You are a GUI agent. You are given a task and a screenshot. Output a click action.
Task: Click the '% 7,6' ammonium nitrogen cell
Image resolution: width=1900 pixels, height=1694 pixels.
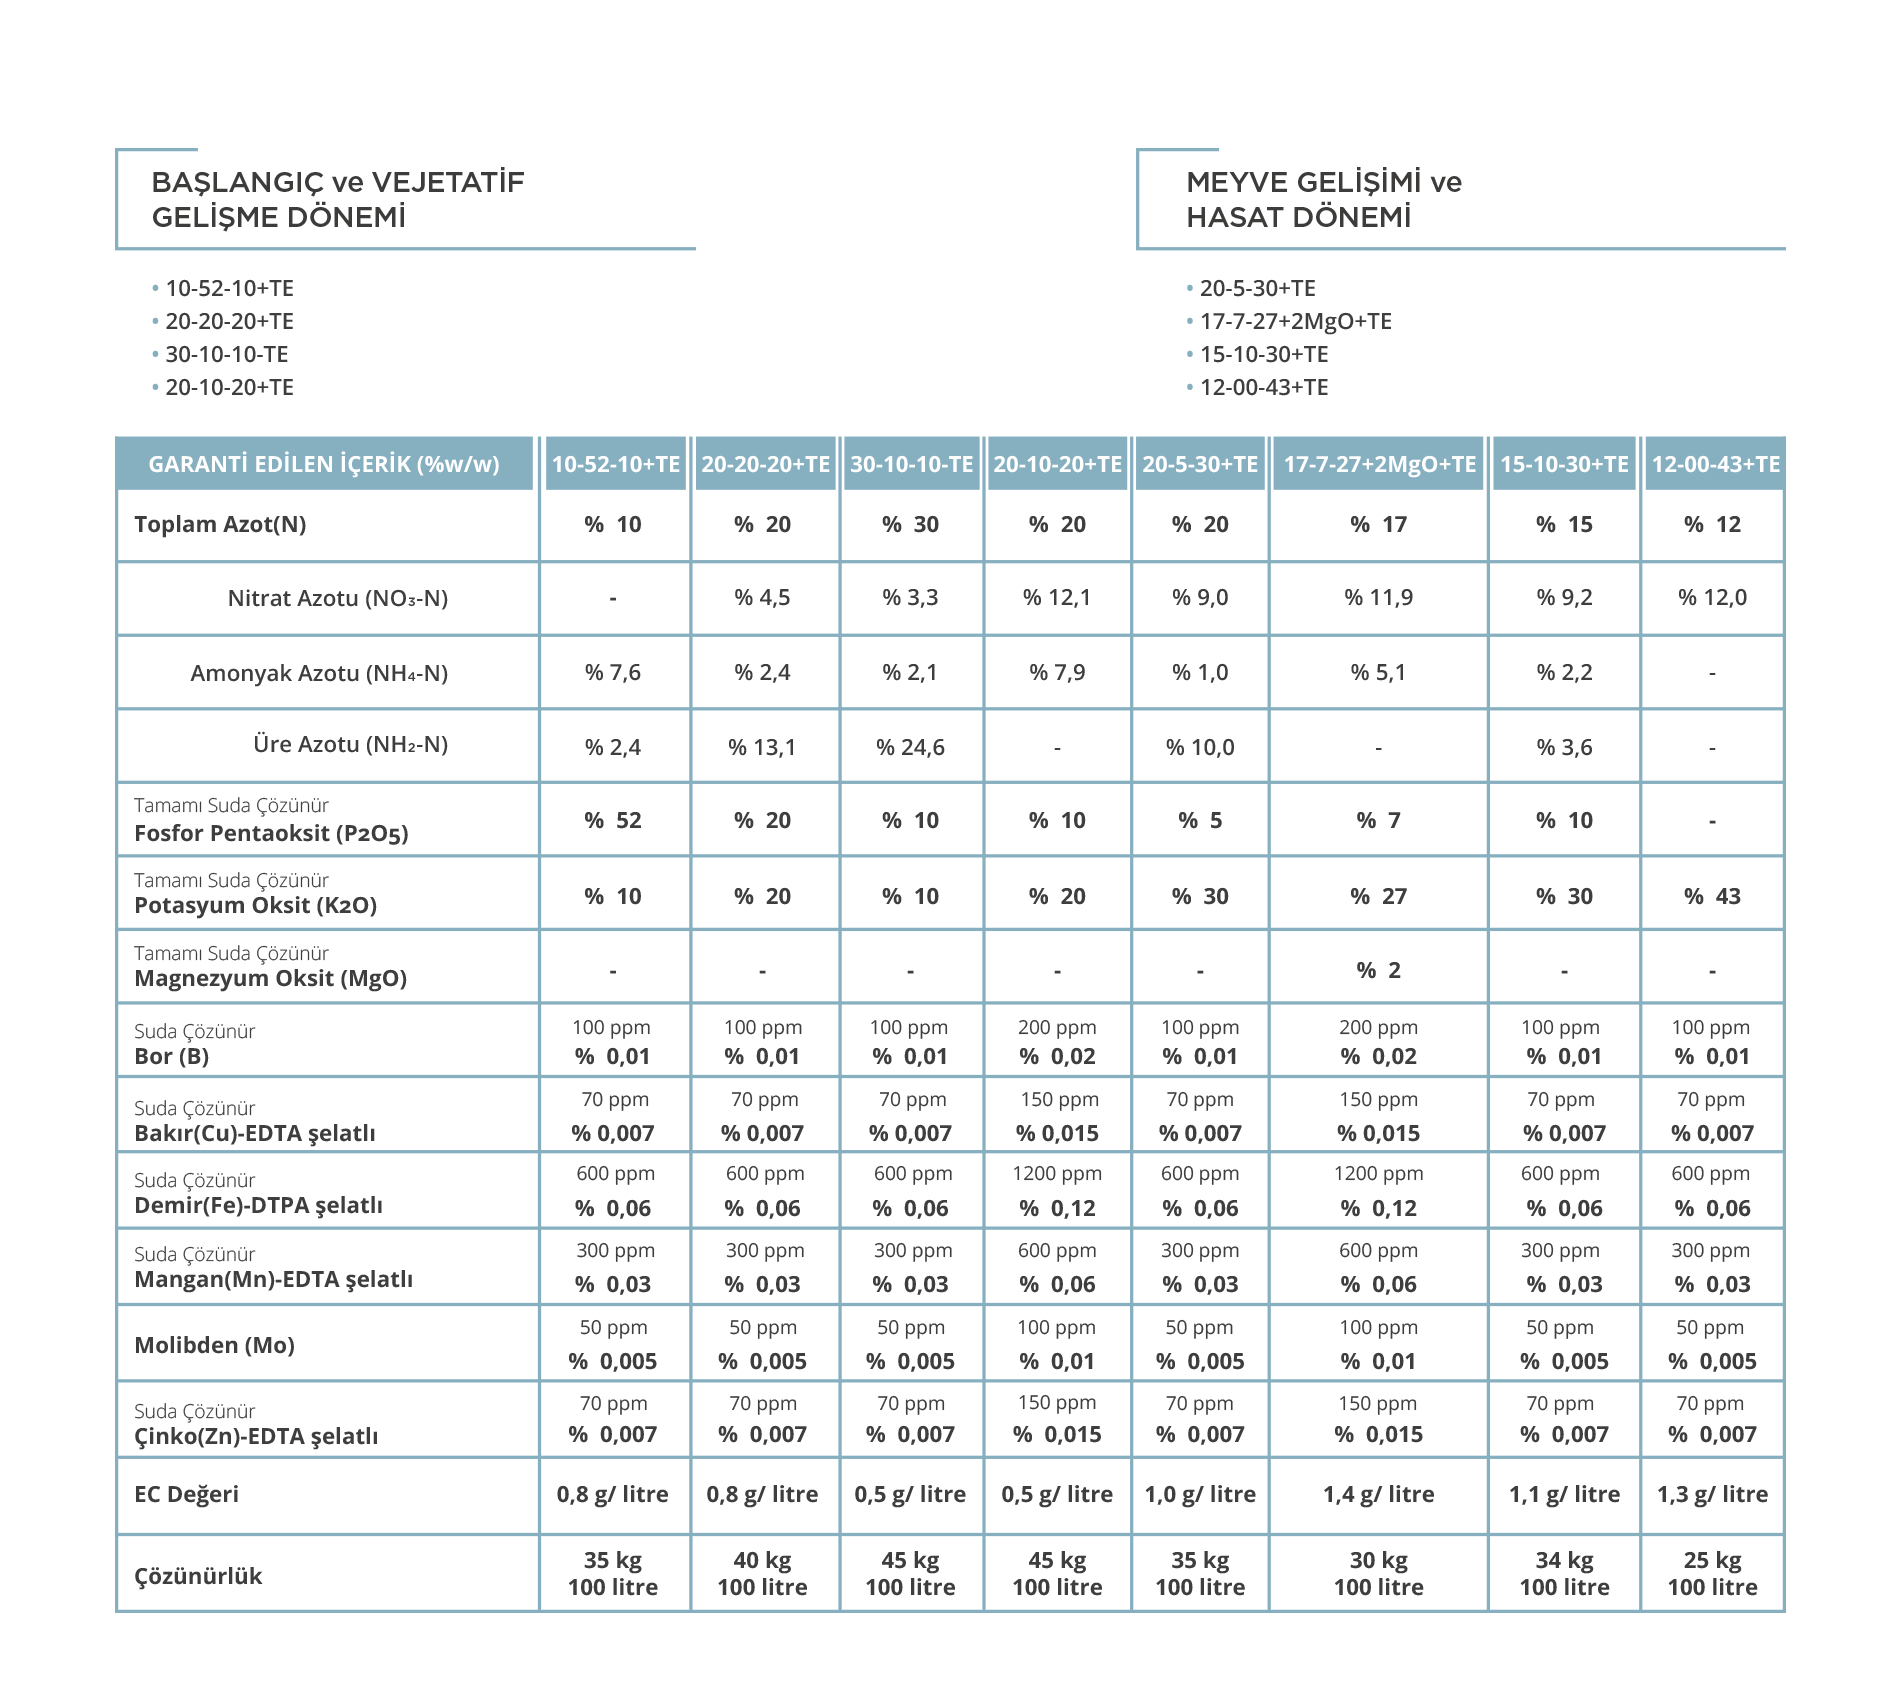[613, 672]
